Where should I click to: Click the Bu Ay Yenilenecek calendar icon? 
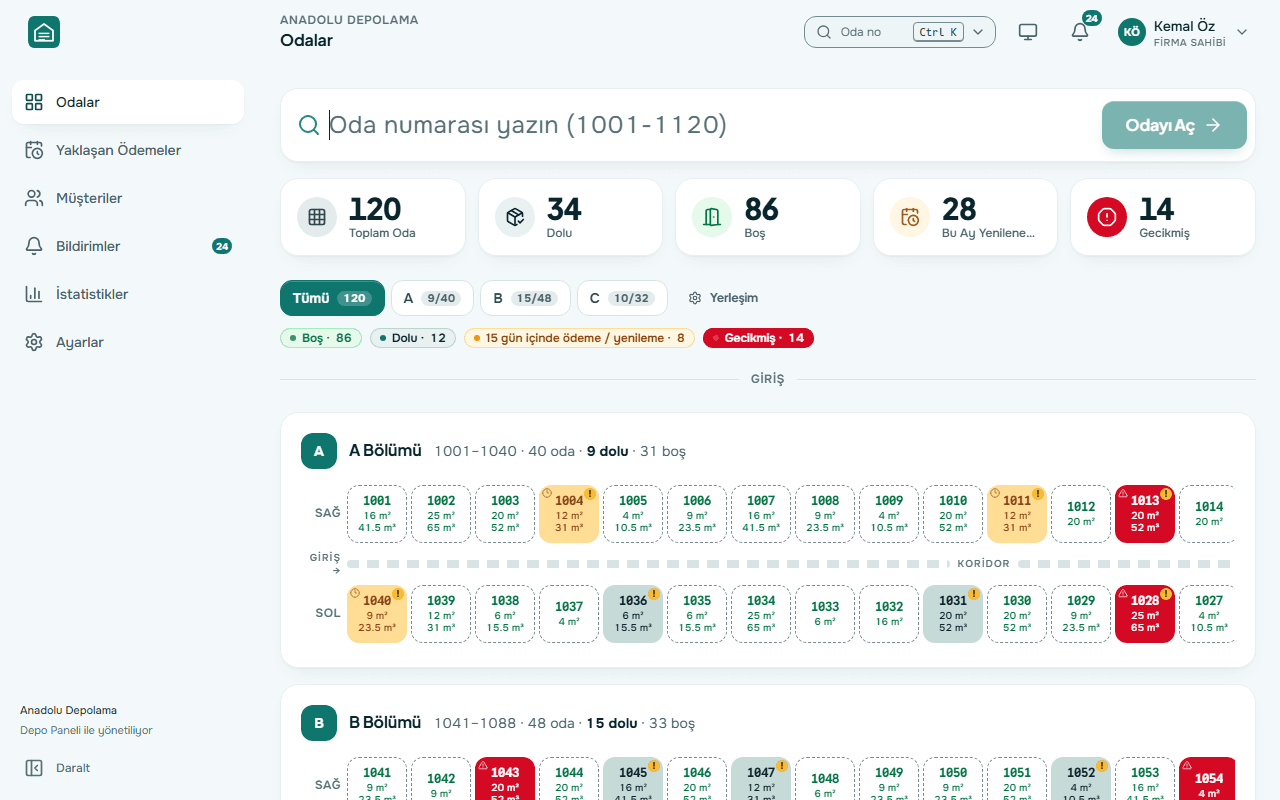(910, 217)
